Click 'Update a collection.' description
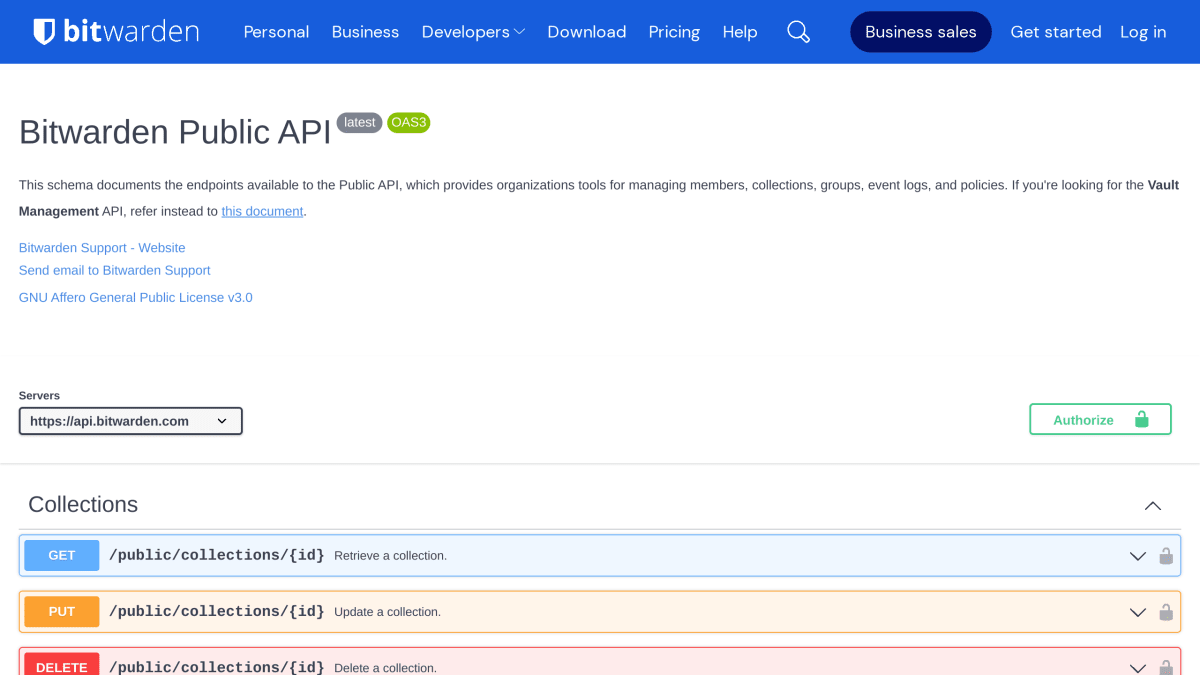Viewport: 1200px width, 675px height. click(x=388, y=612)
